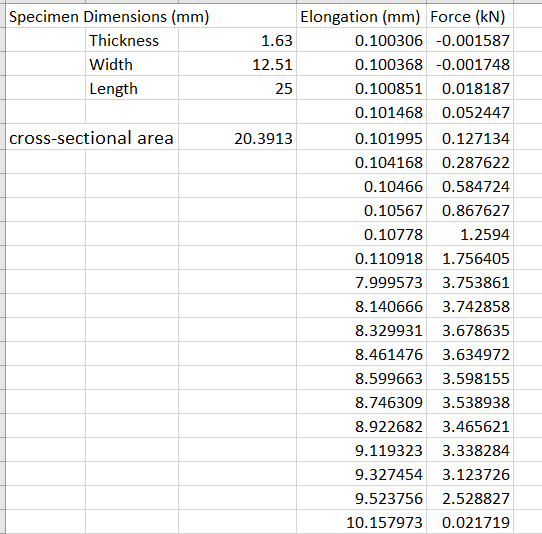
Task: Select elongation cell 0.101995
Action: pos(362,137)
